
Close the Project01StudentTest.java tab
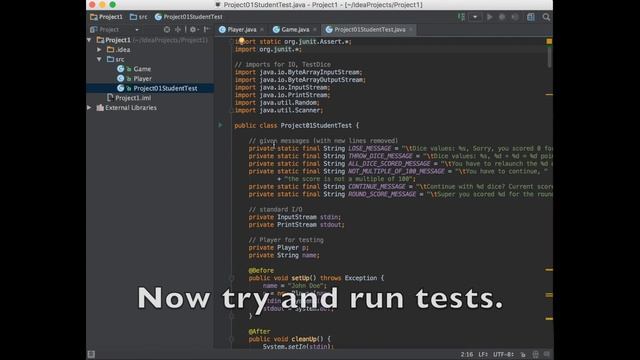coord(411,29)
